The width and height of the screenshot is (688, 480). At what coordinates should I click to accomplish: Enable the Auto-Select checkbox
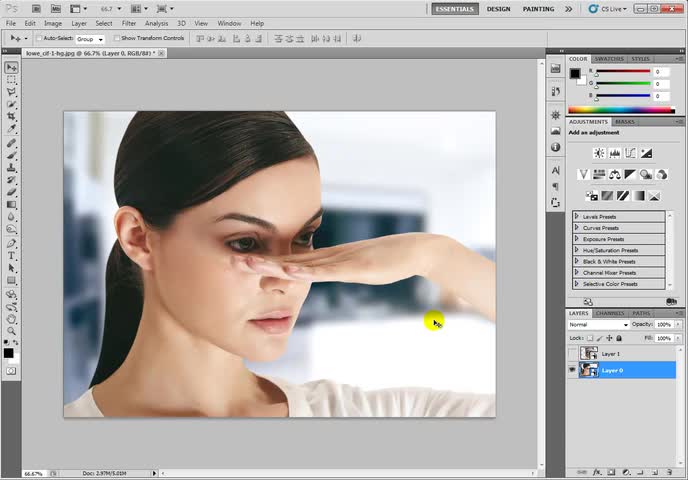point(39,38)
